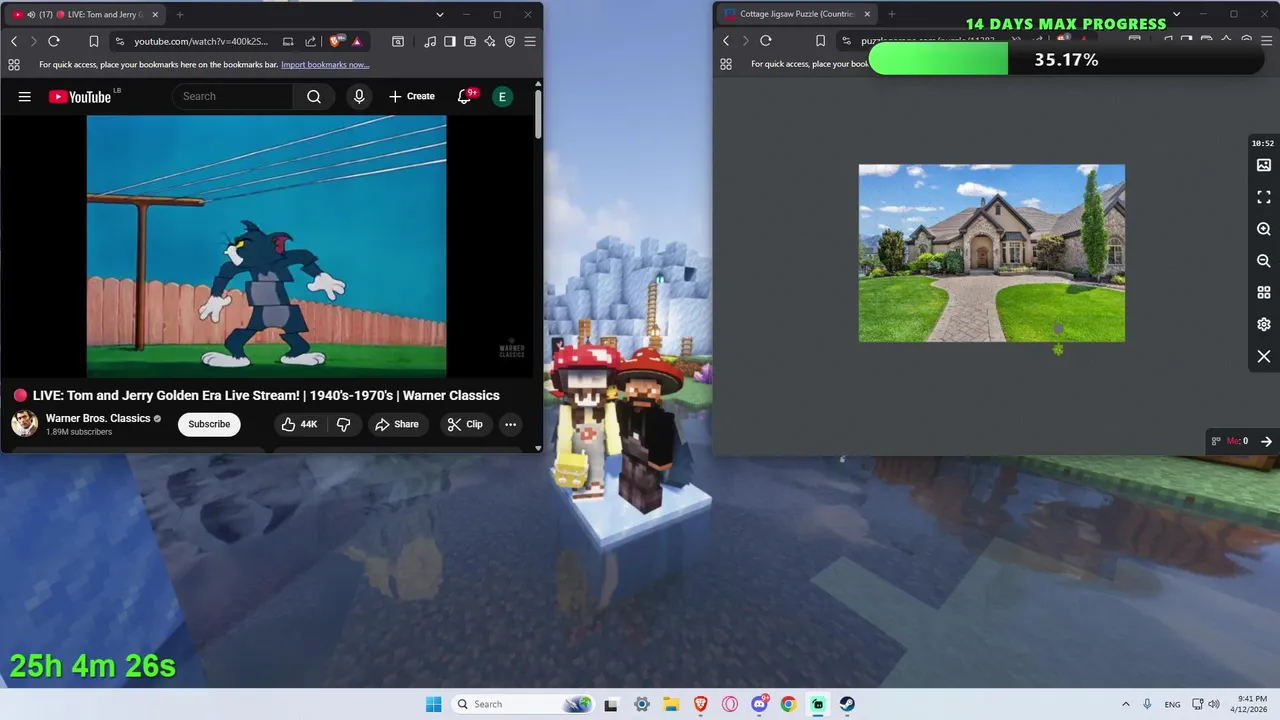Open Leo AI sparkle icon in YouTube window
The image size is (1280, 720).
point(490,41)
